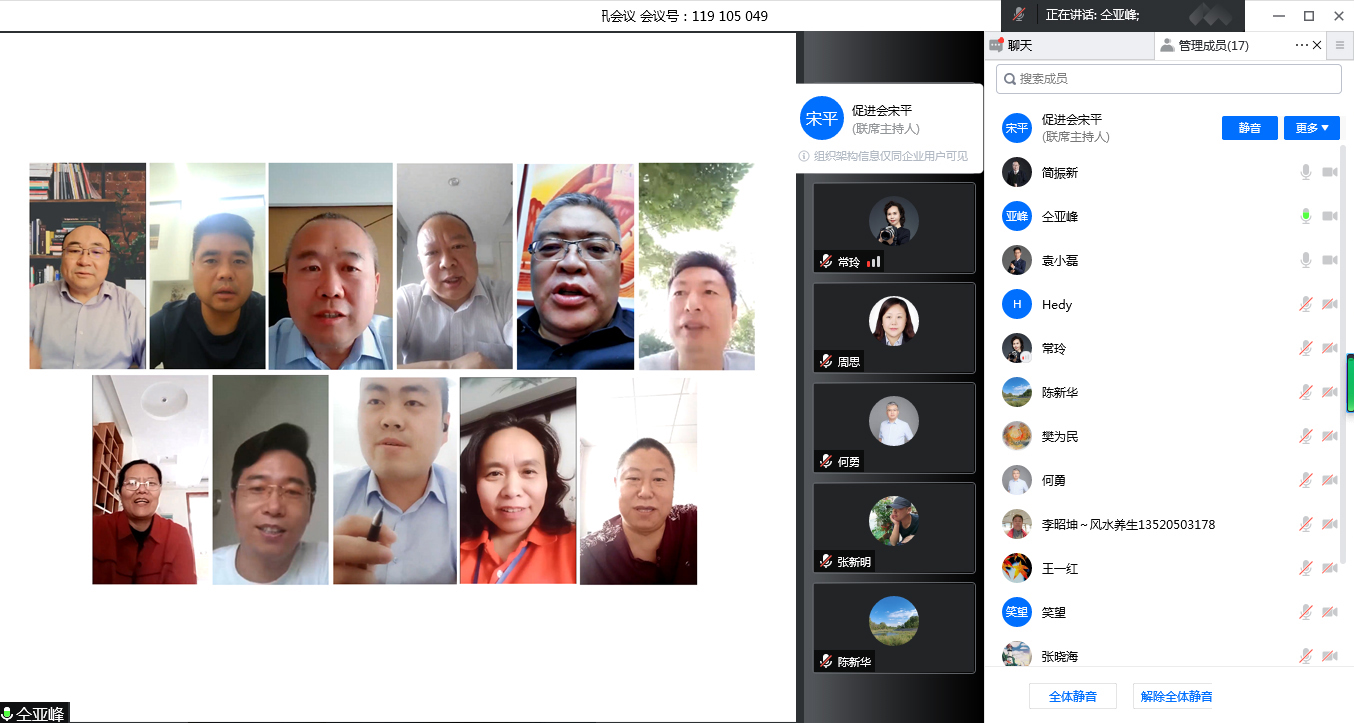Unmute microphone icon in 何勇's member row
Screen dimensions: 1354x723
pyautogui.click(x=1305, y=480)
